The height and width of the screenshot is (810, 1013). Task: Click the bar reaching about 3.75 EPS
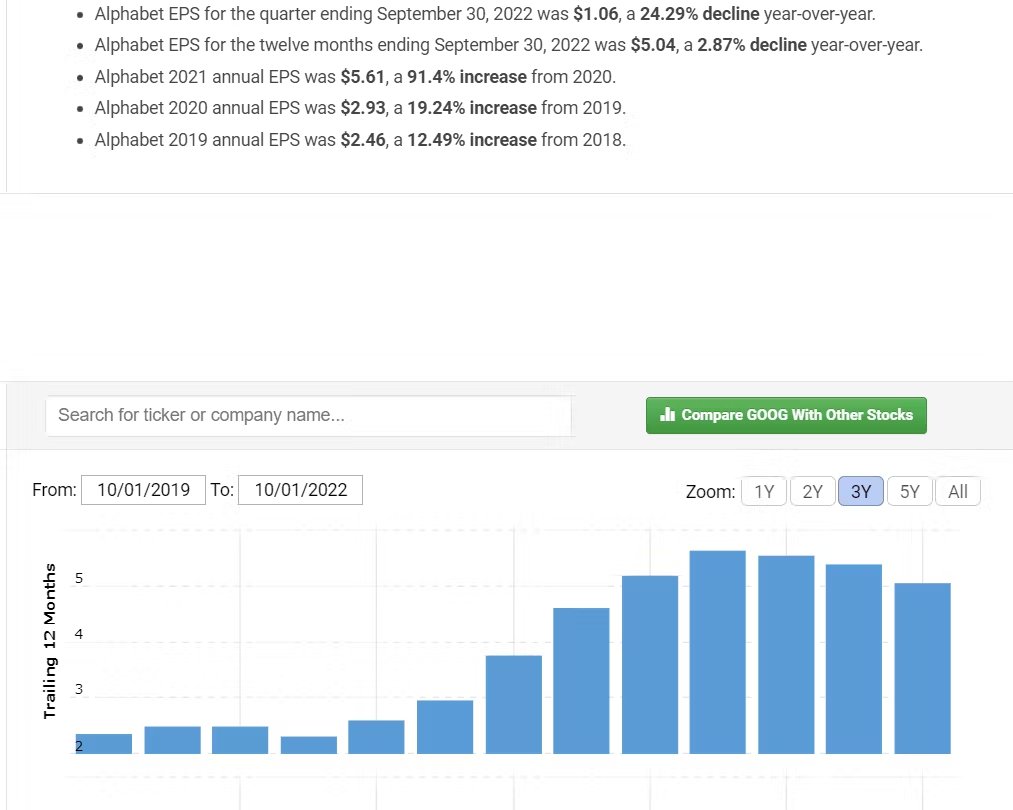pos(514,705)
